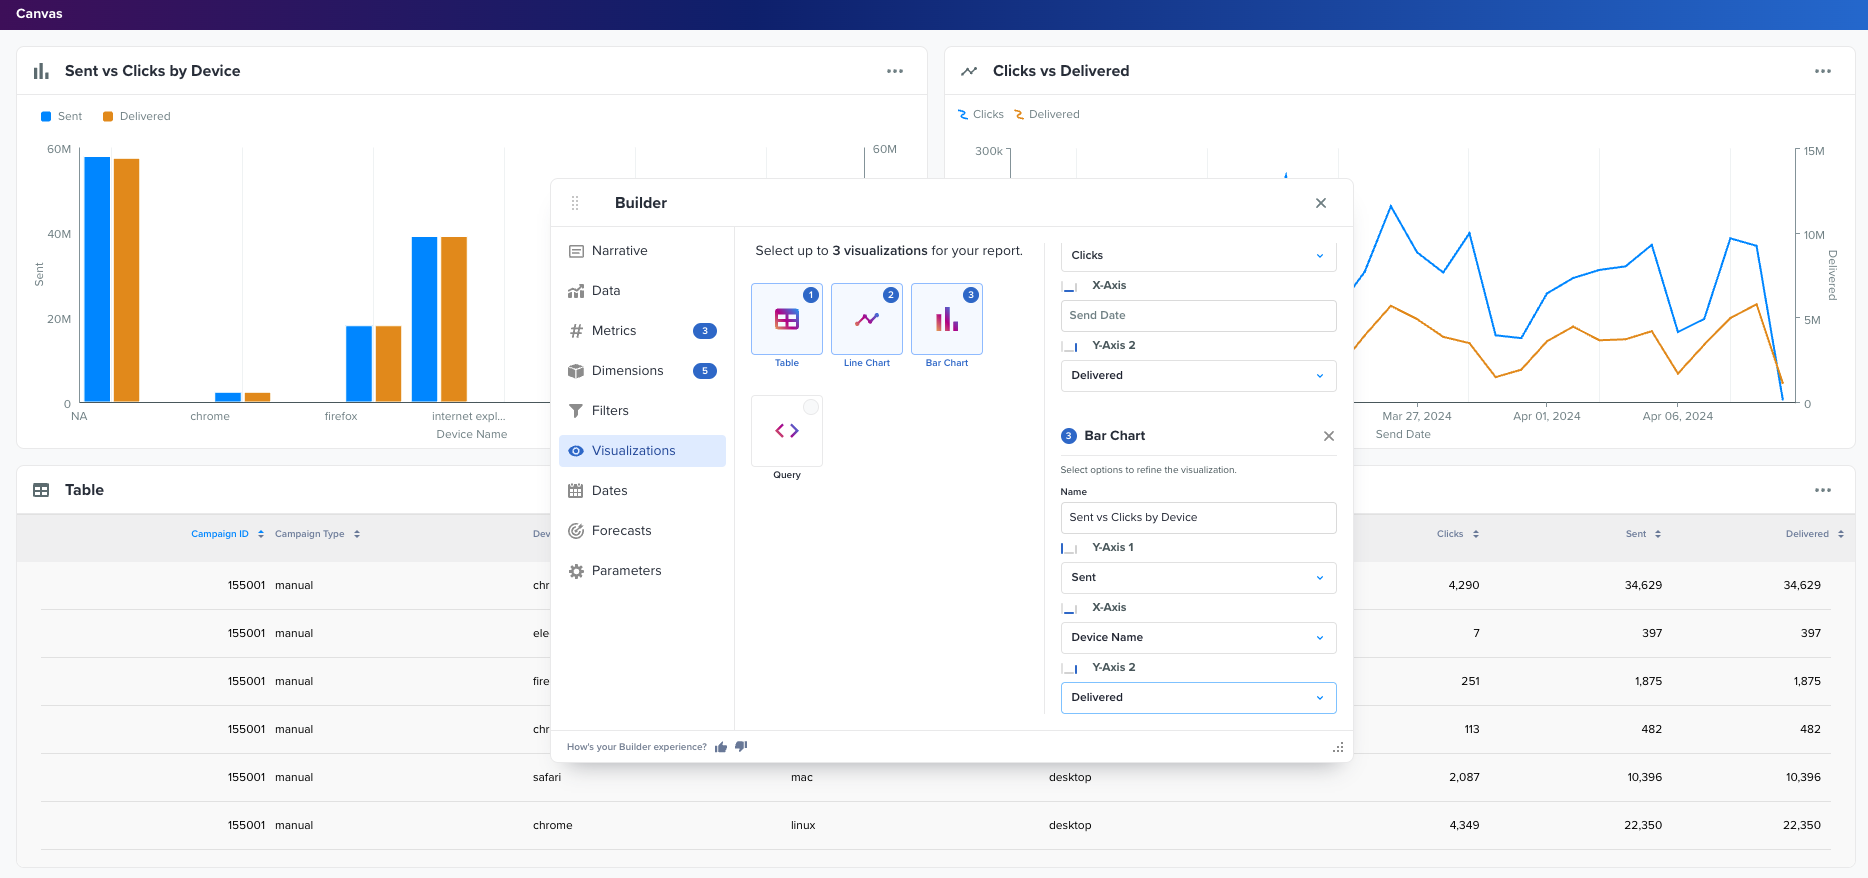Open the Filters section in Builder
Image resolution: width=1868 pixels, height=878 pixels.
642,411
